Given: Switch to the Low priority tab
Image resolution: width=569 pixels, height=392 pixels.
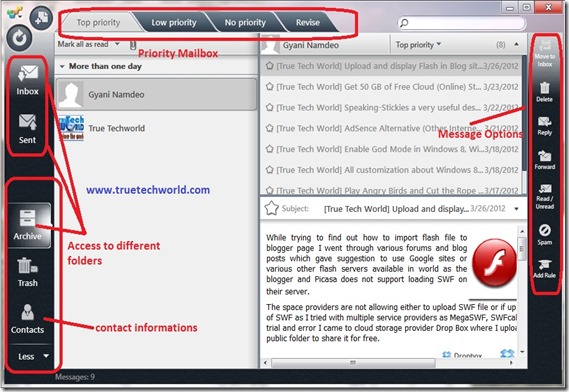Looking at the screenshot, I should click(x=173, y=23).
